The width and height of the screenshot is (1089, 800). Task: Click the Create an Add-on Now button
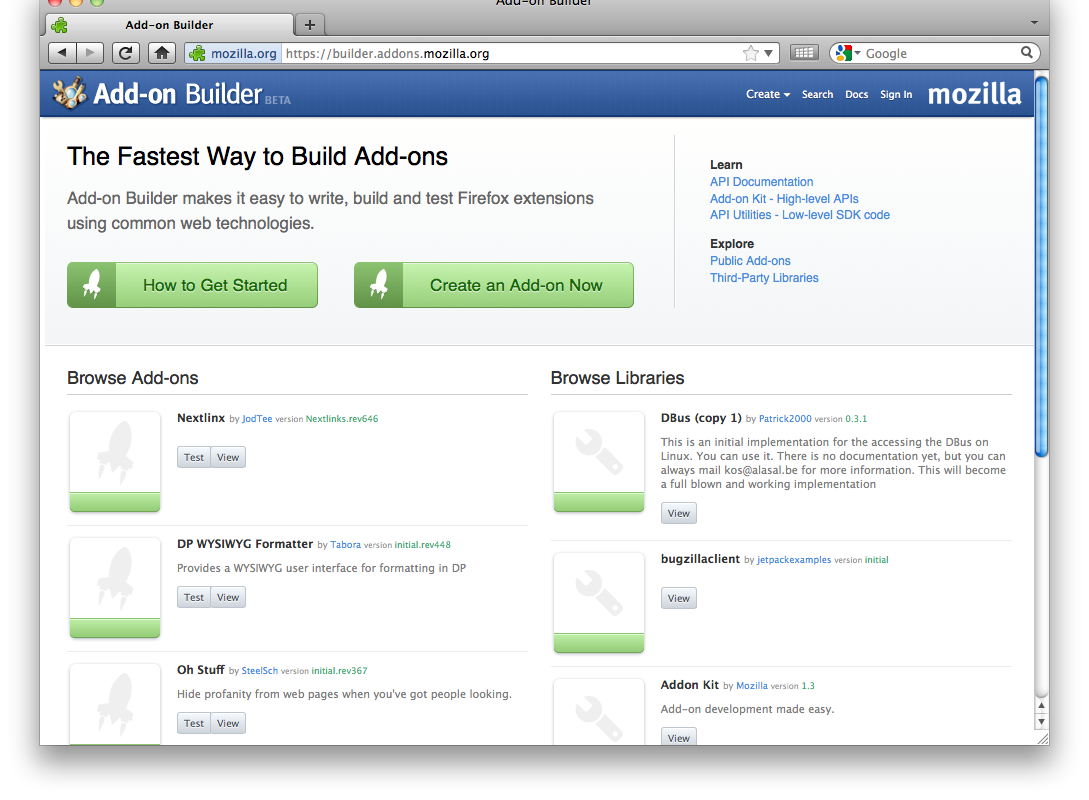[494, 285]
